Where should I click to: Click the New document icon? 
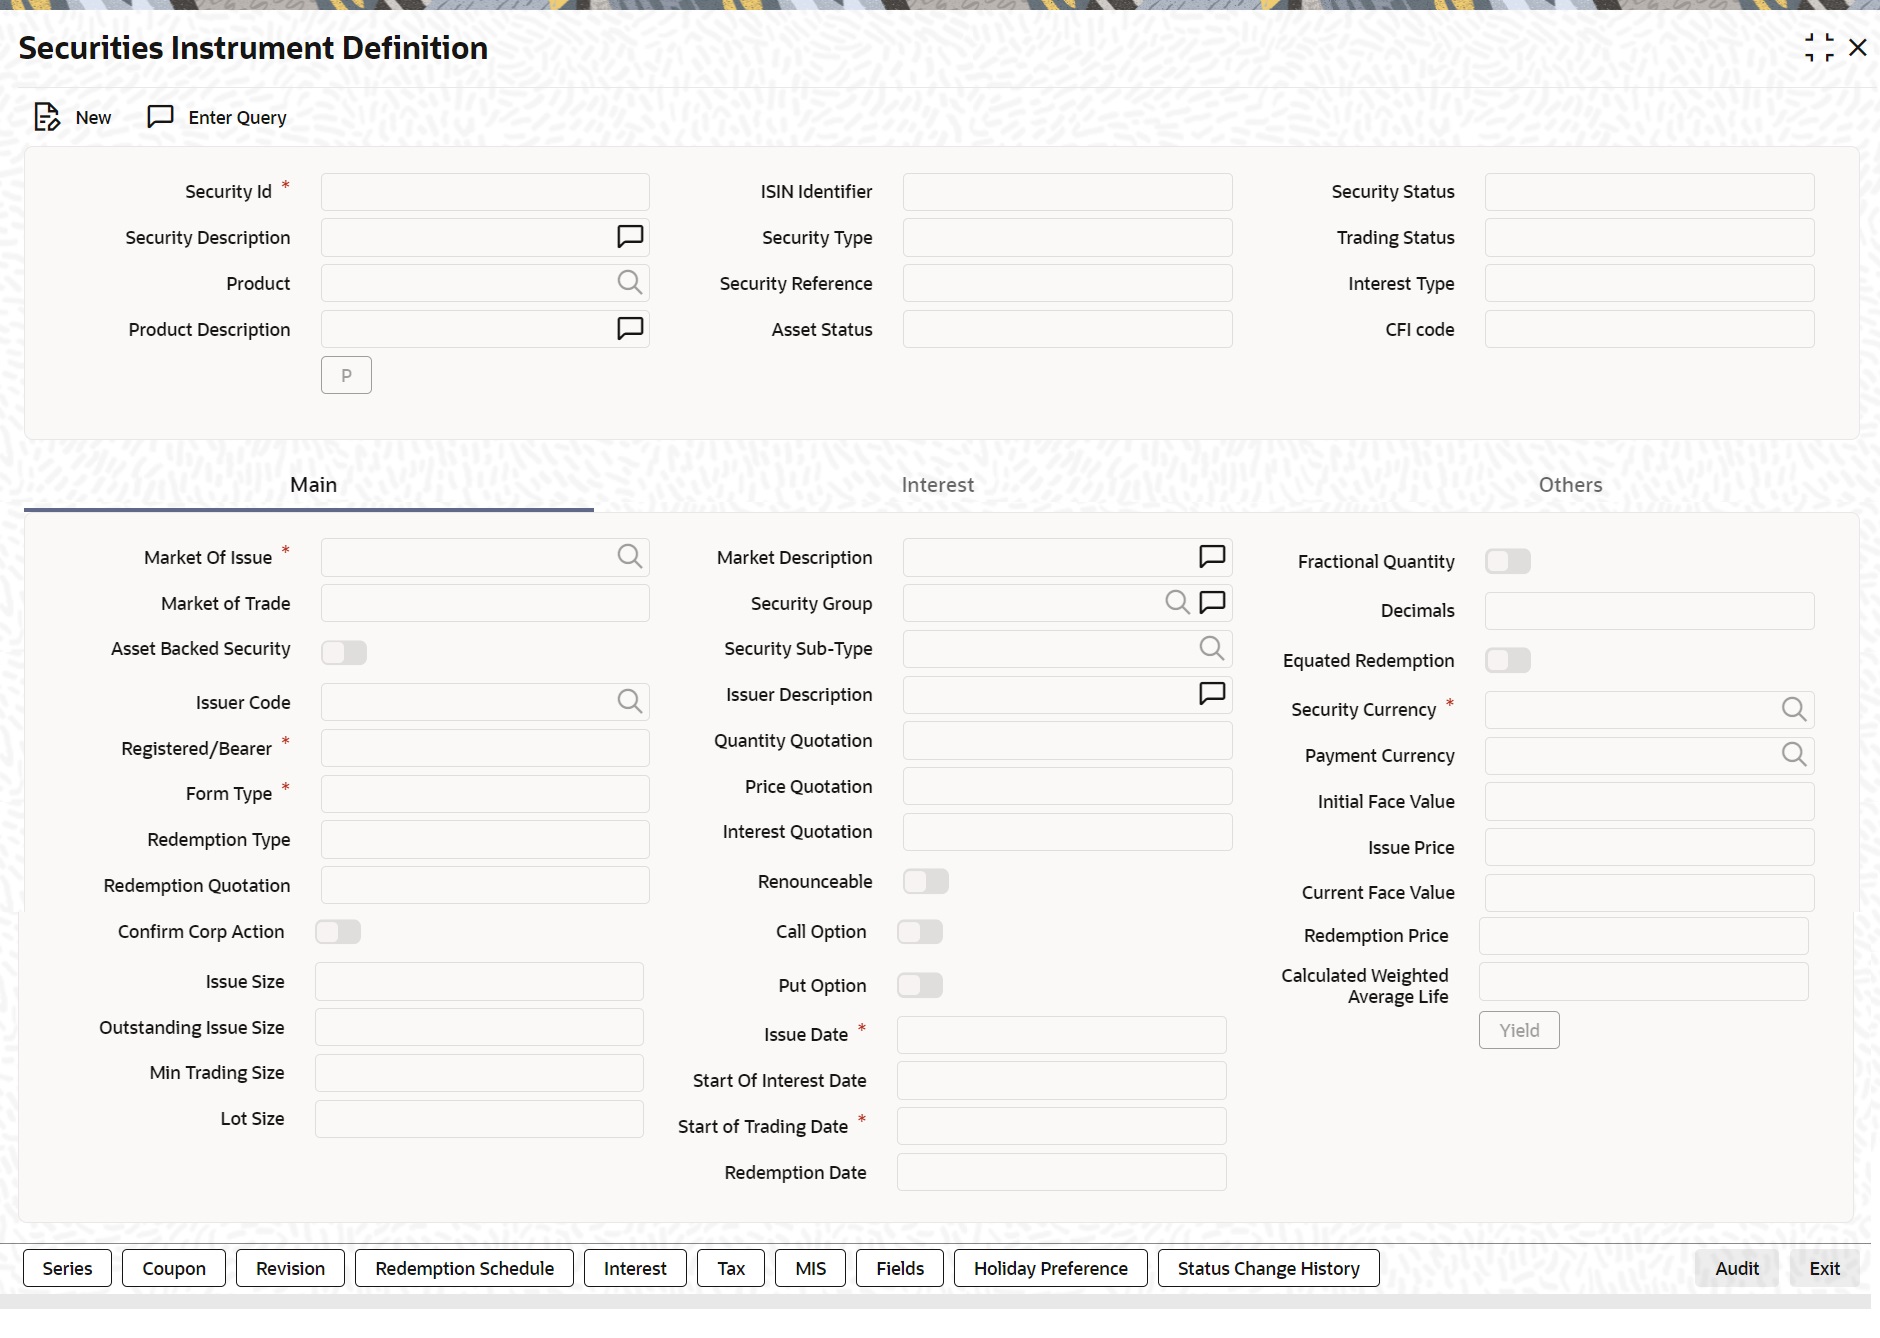click(x=47, y=117)
